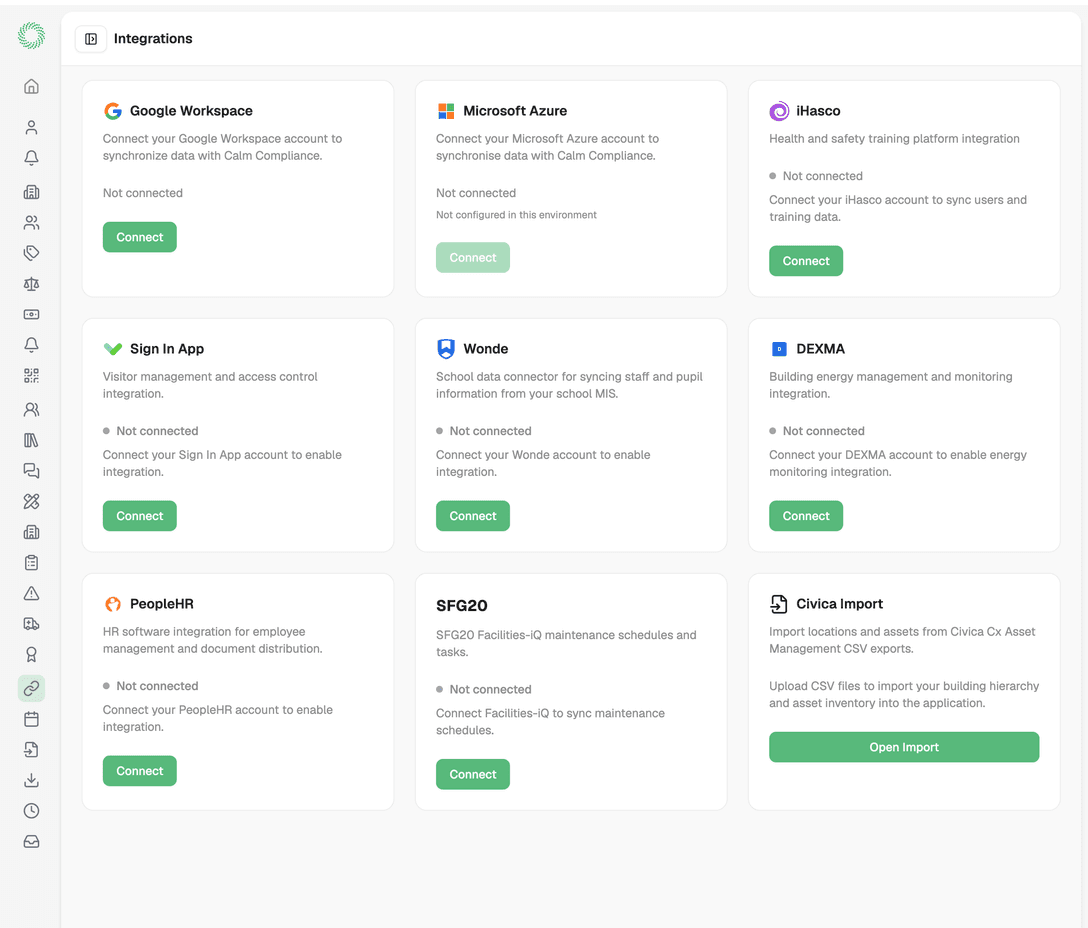
Task: Connect the Google Workspace integration
Action: (139, 237)
